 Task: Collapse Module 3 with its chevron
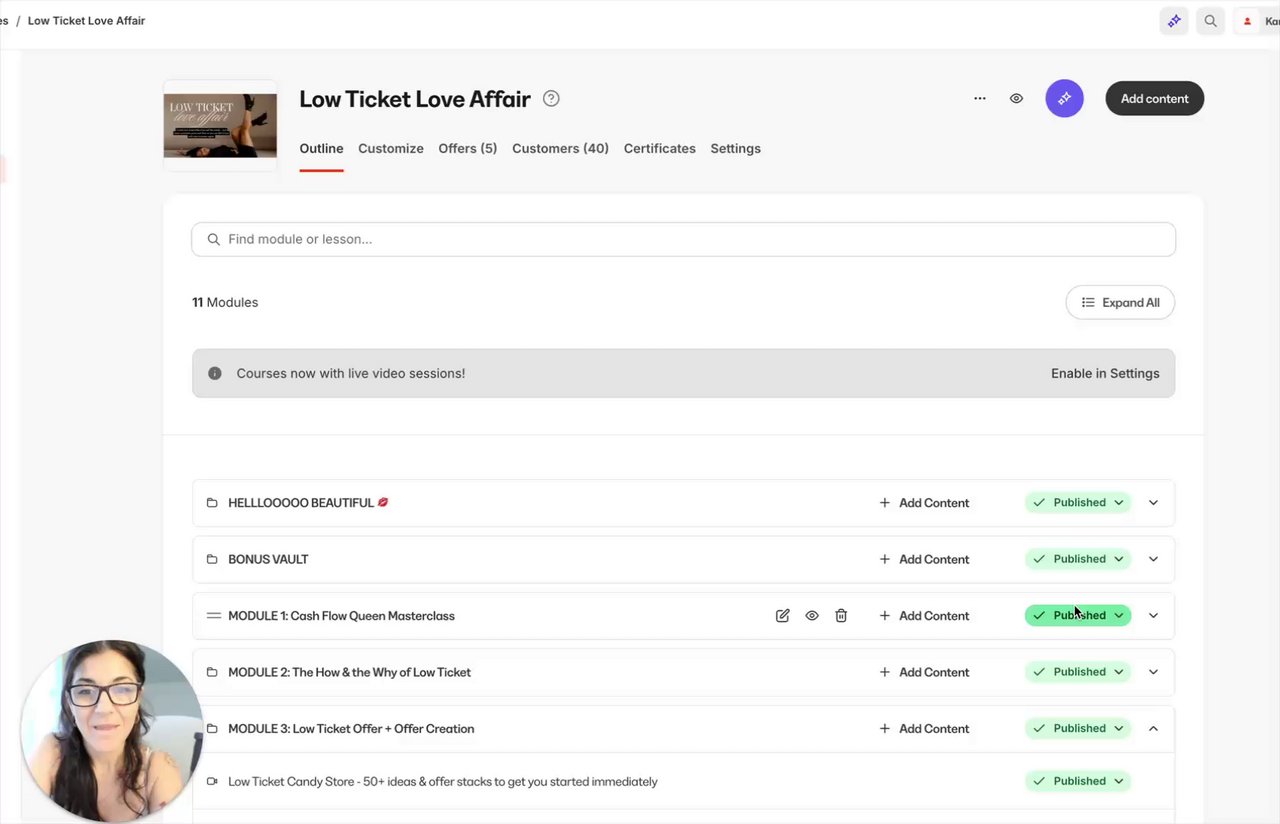click(1153, 729)
